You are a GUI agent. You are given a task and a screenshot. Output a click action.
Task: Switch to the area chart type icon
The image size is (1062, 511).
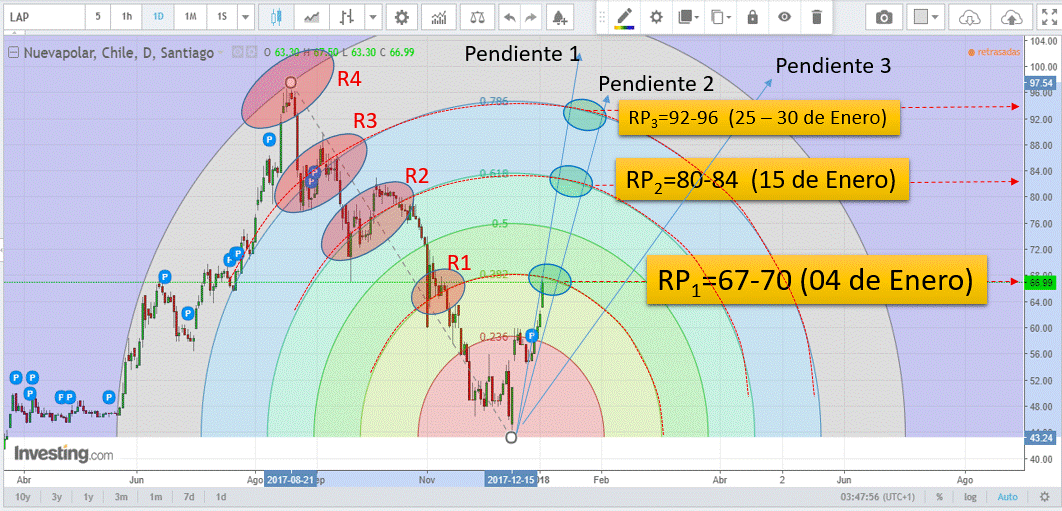pyautogui.click(x=312, y=17)
